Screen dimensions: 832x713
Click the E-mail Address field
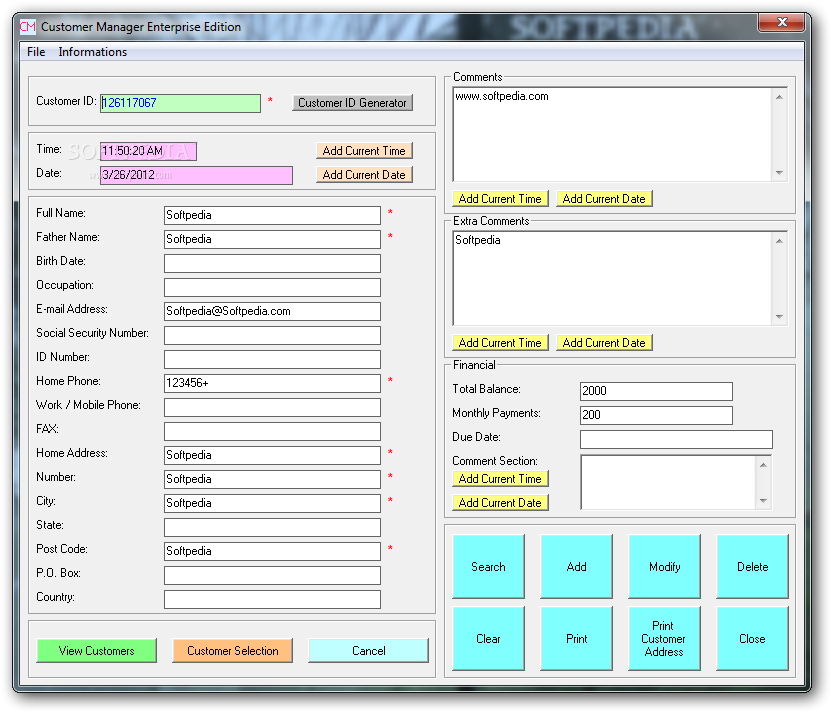pos(272,311)
